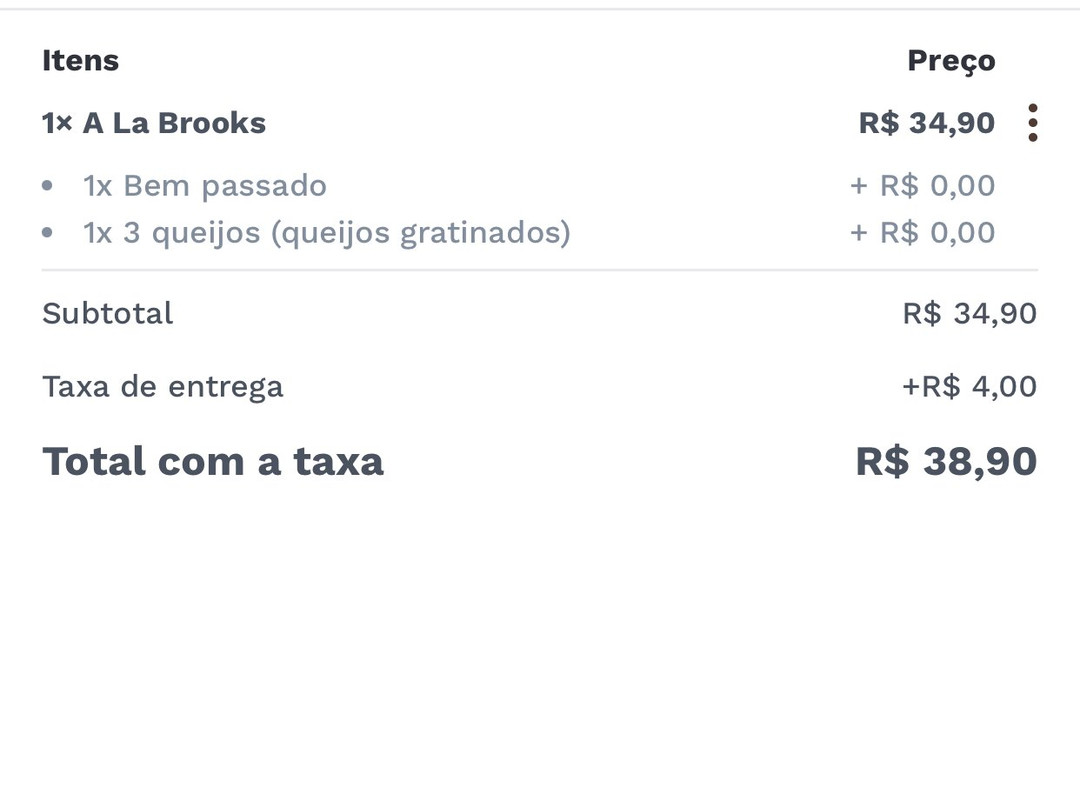Click the divider line above Subtotal
Screen dimensions: 1080x808
(x=540, y=270)
